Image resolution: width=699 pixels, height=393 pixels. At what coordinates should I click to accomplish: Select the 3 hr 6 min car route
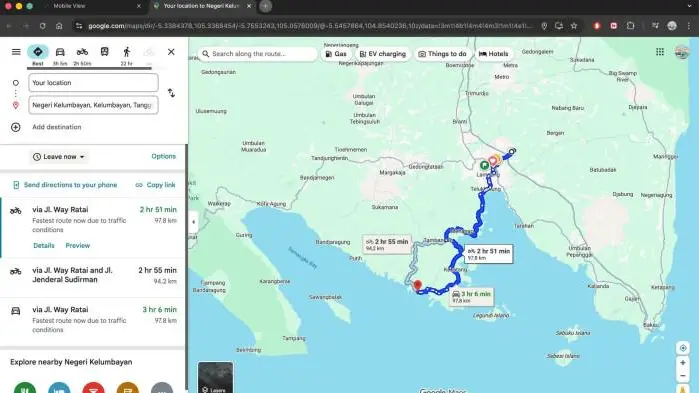(93, 319)
